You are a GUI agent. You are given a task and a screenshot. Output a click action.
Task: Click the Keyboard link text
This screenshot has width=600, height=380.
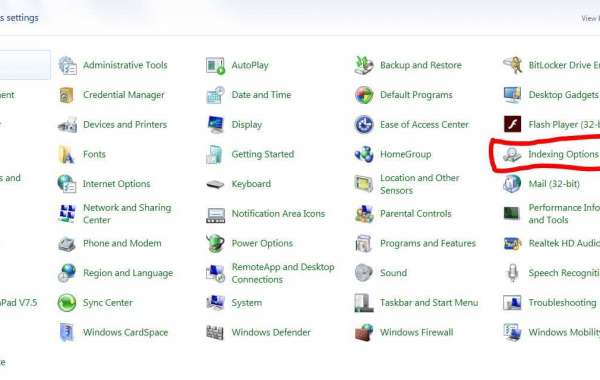click(251, 184)
